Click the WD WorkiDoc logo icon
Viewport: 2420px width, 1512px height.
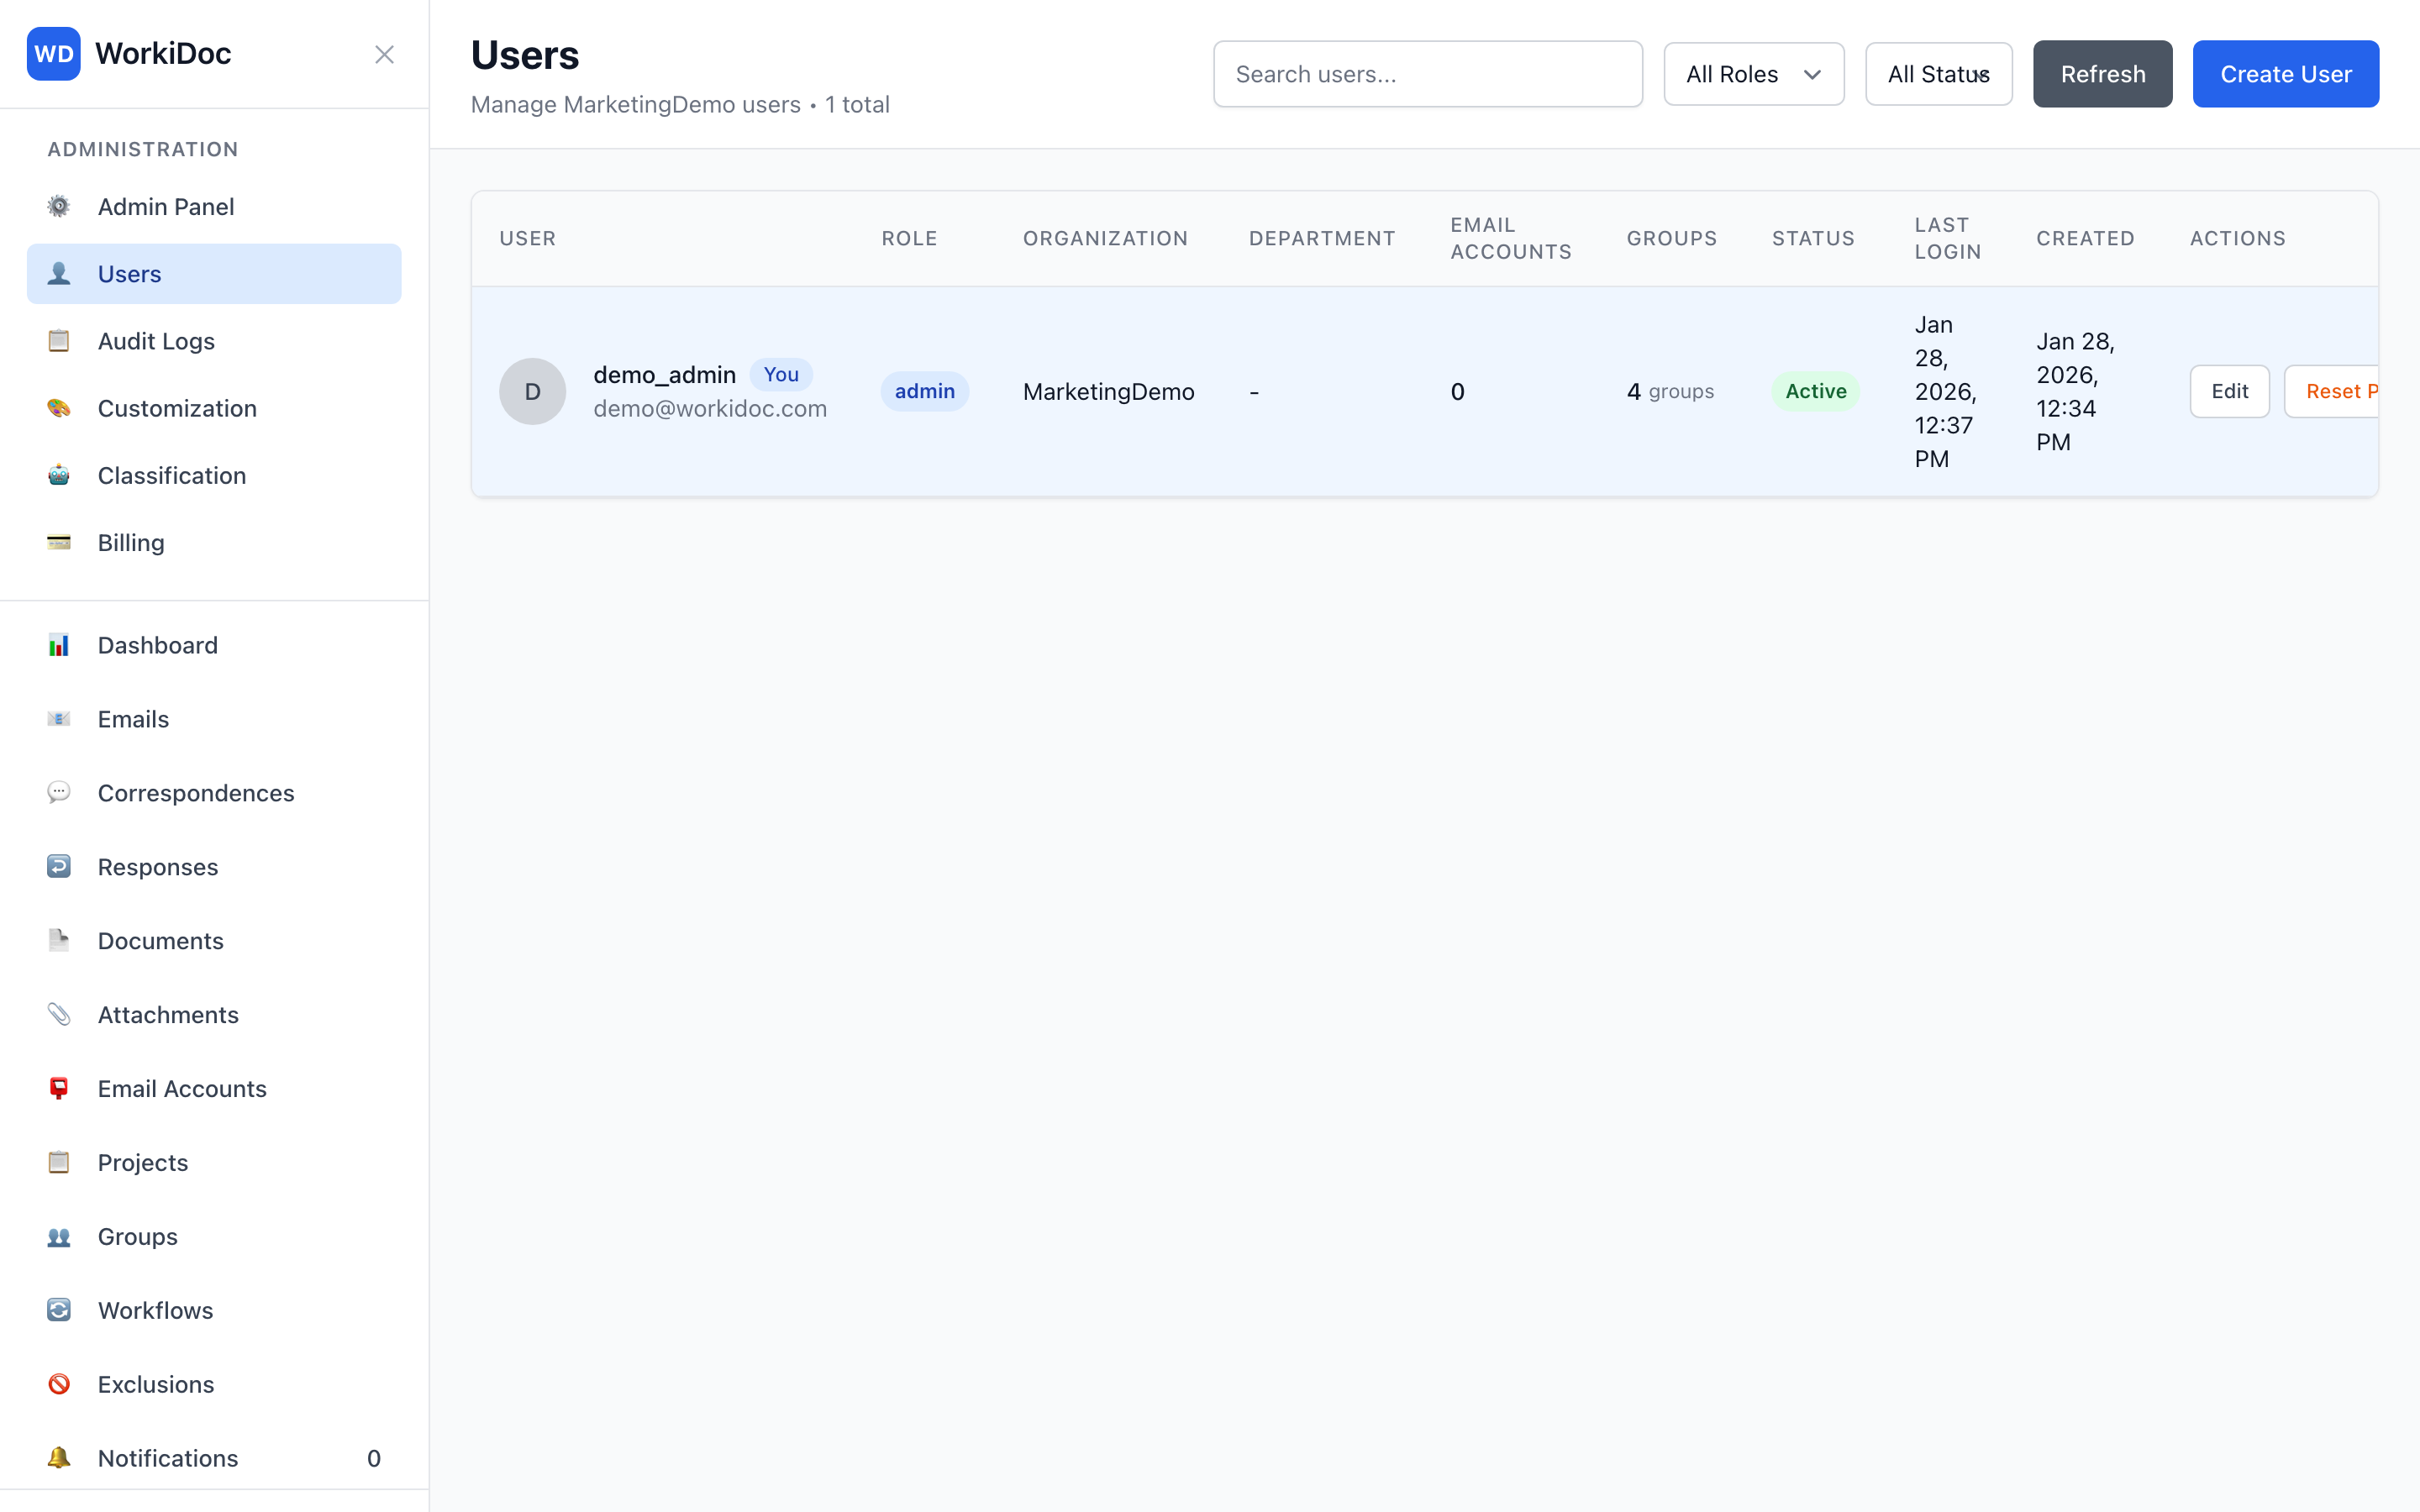[54, 54]
